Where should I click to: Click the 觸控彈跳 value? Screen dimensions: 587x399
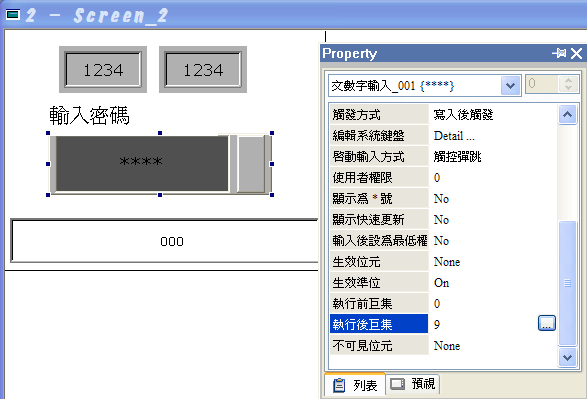tap(457, 156)
